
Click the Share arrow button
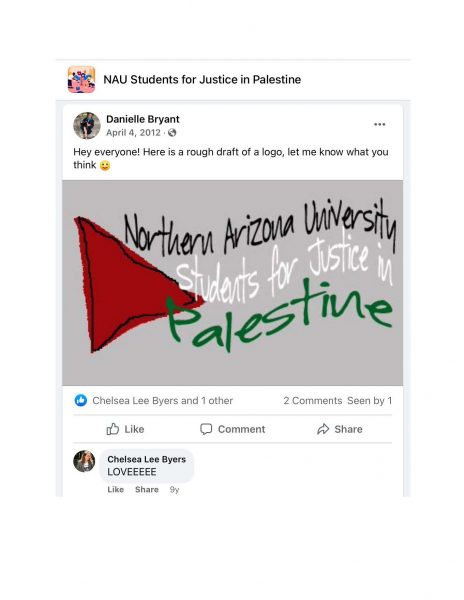pyautogui.click(x=340, y=429)
